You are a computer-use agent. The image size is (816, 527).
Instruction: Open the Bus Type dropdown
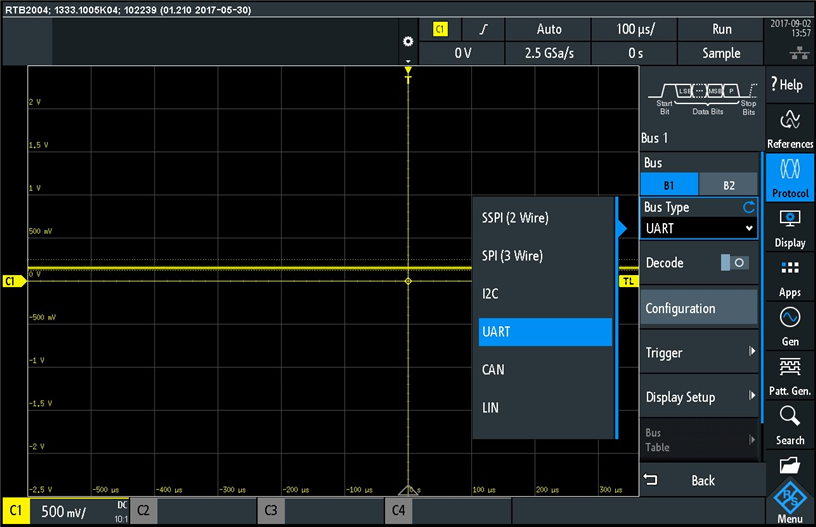coord(698,228)
